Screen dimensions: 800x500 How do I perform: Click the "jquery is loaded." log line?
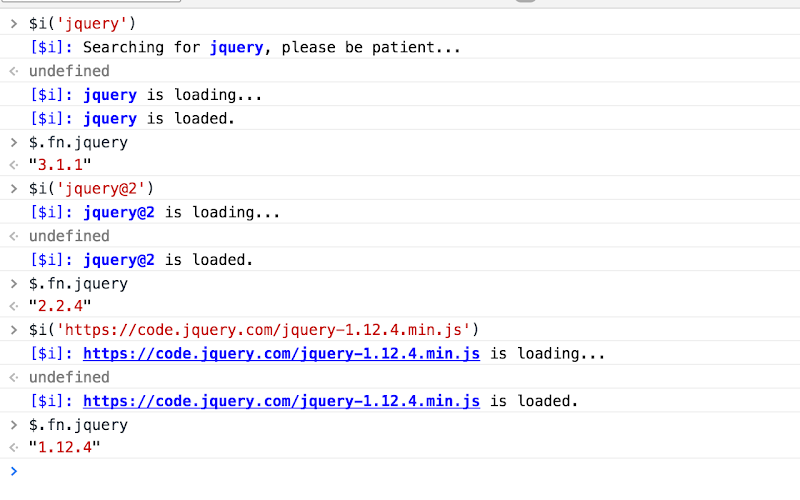coord(132,118)
